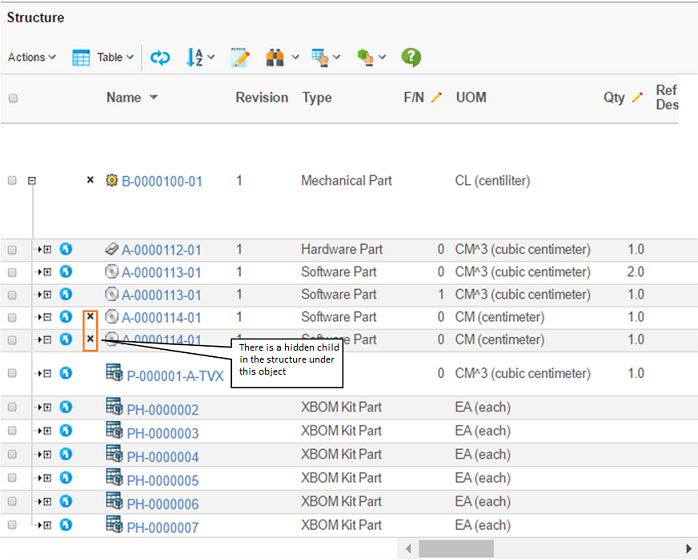Collapse the B-0000100-01 root tree node
This screenshot has width=698, height=560.
point(32,181)
